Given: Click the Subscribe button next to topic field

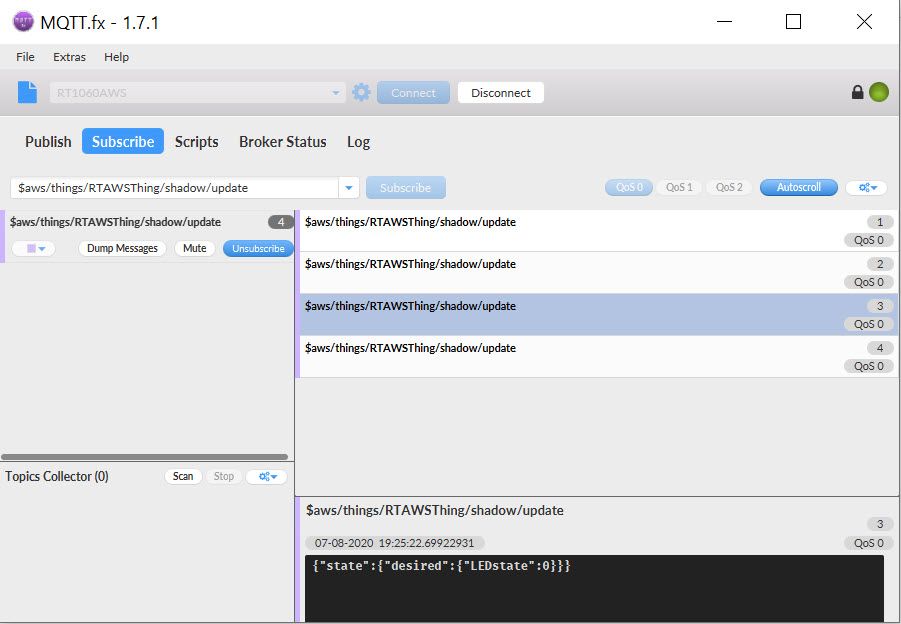Looking at the screenshot, I should [x=406, y=188].
